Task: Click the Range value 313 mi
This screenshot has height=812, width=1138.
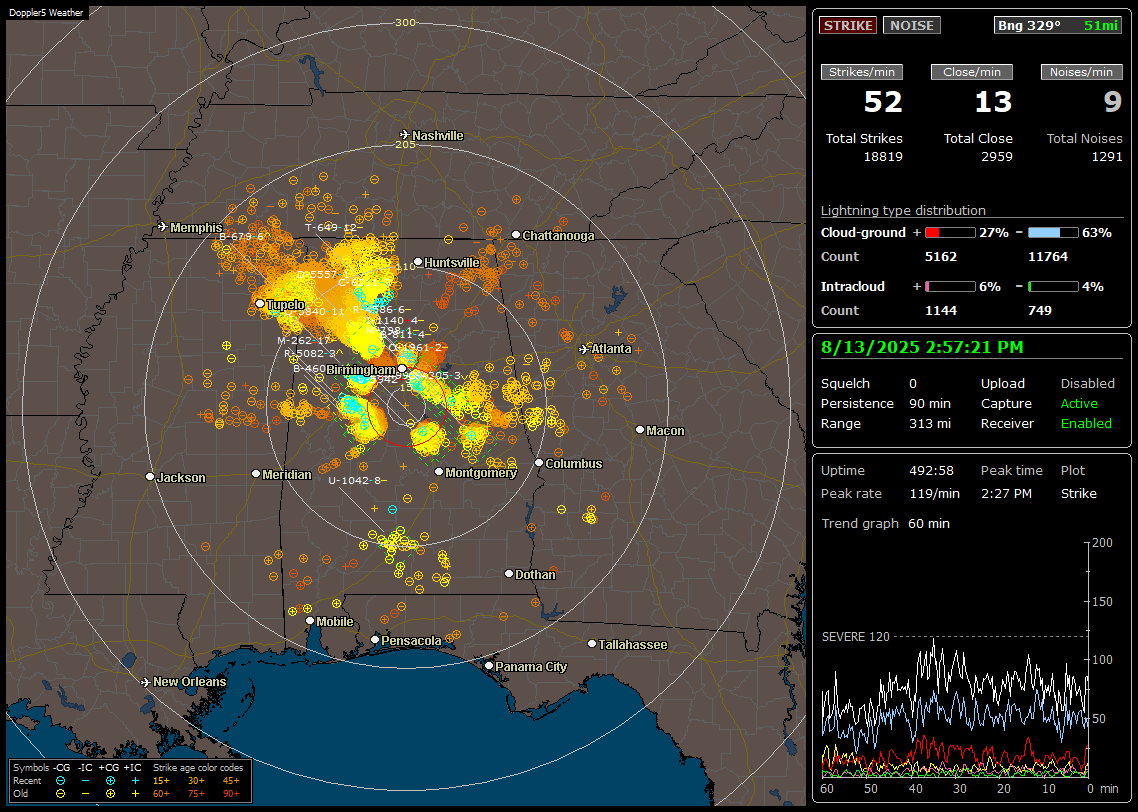Action: point(930,424)
